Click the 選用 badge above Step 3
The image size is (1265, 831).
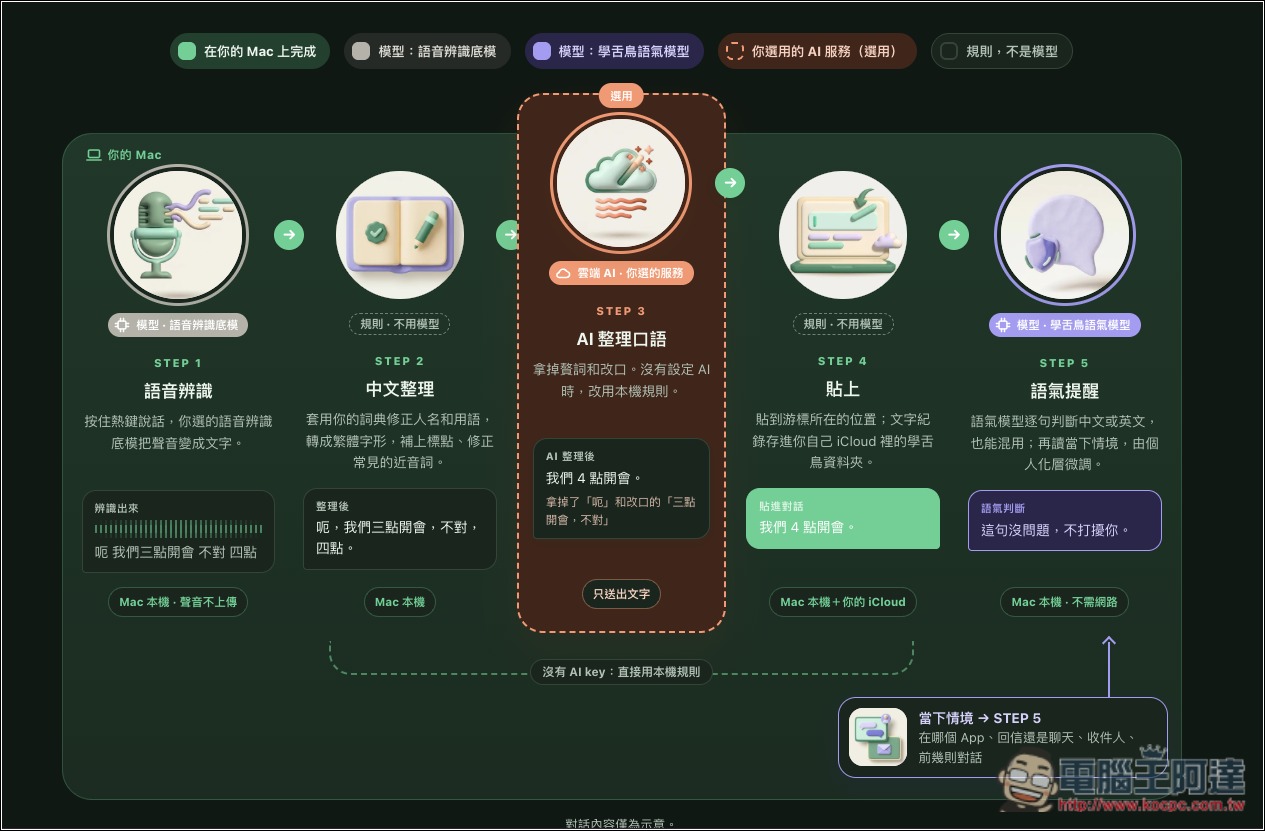click(x=621, y=96)
